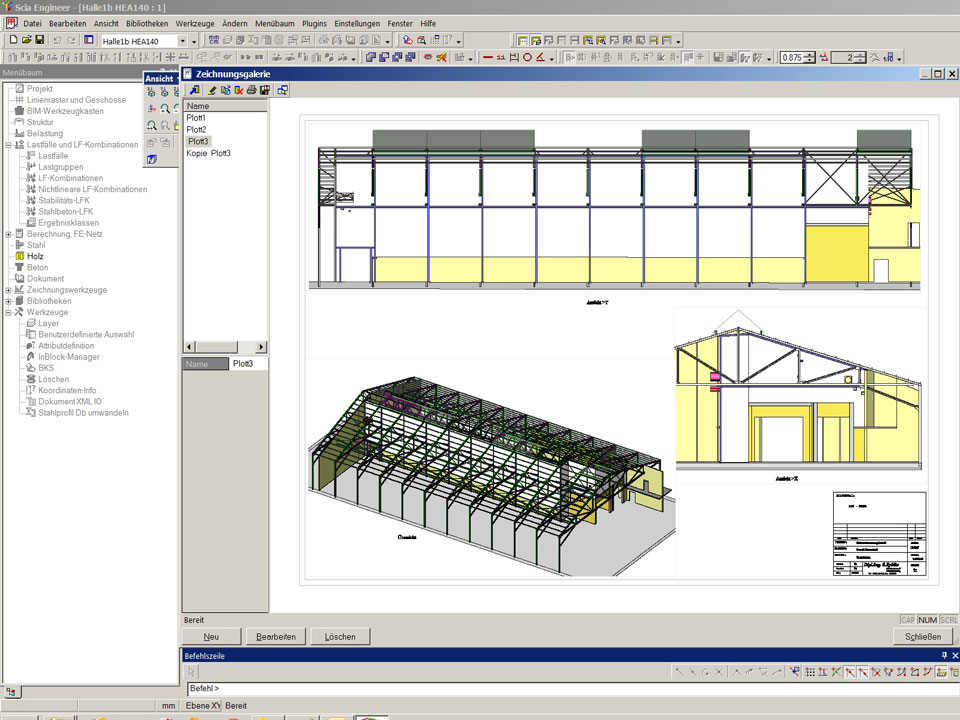Viewport: 960px width, 720px height.
Task: Click the Scia Engineer document icon in menu bar
Action: tap(11, 23)
